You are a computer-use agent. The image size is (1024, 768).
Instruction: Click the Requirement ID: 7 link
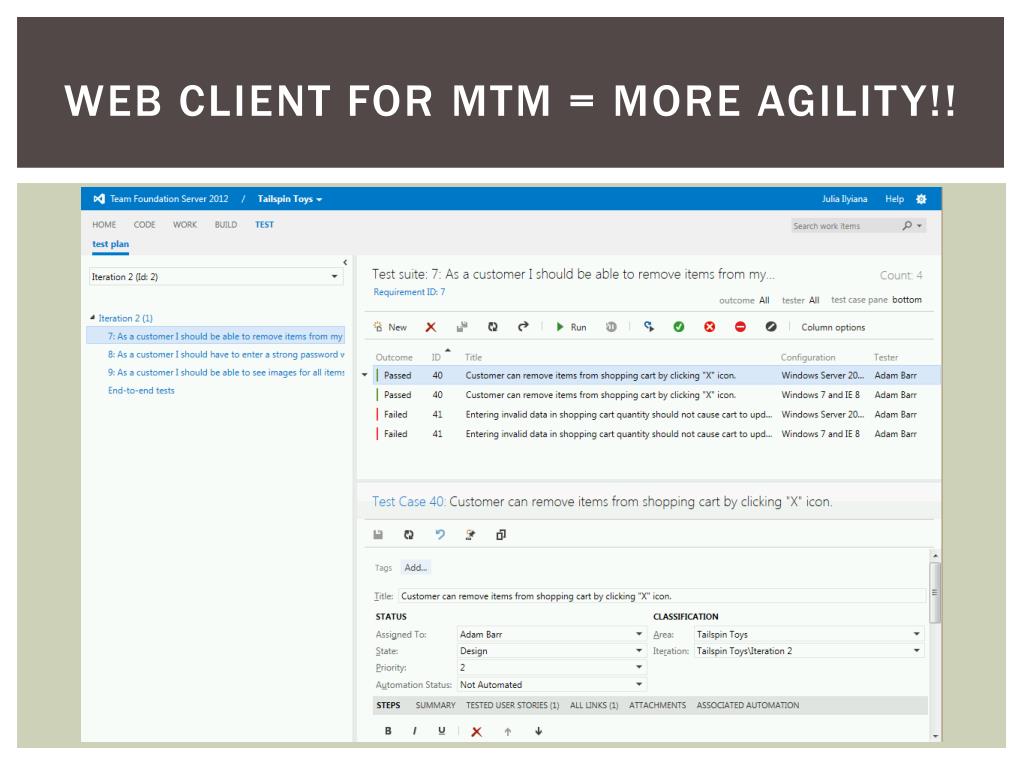click(409, 292)
